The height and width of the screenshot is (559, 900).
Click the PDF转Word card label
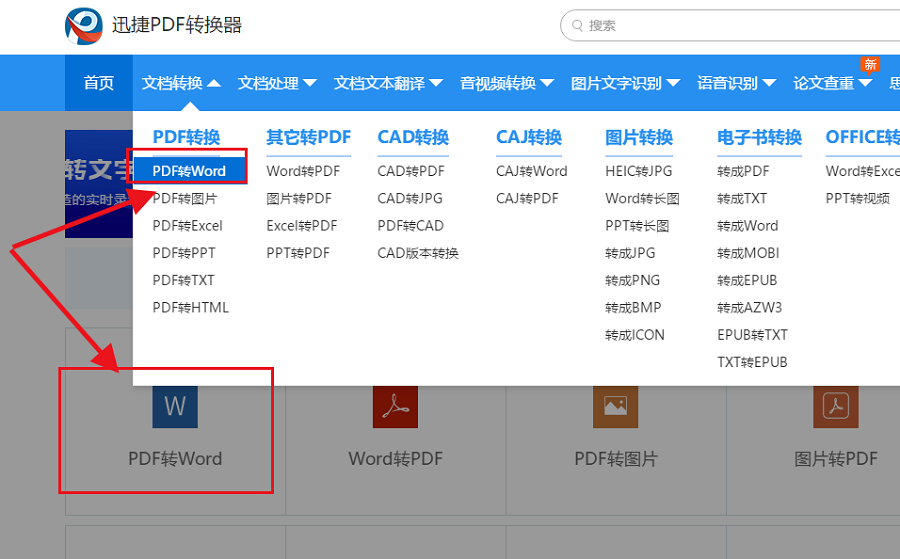pos(175,459)
